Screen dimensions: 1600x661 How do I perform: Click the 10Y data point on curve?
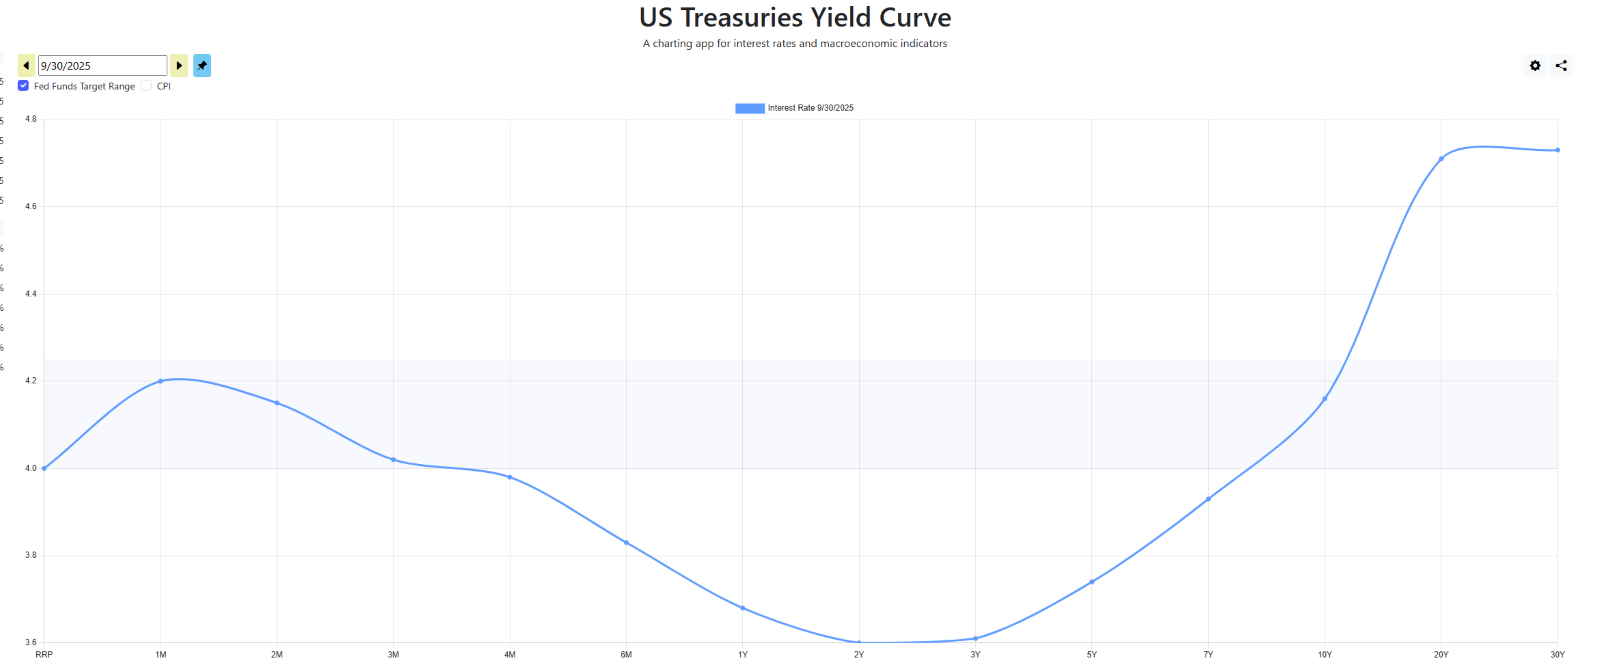tap(1325, 399)
